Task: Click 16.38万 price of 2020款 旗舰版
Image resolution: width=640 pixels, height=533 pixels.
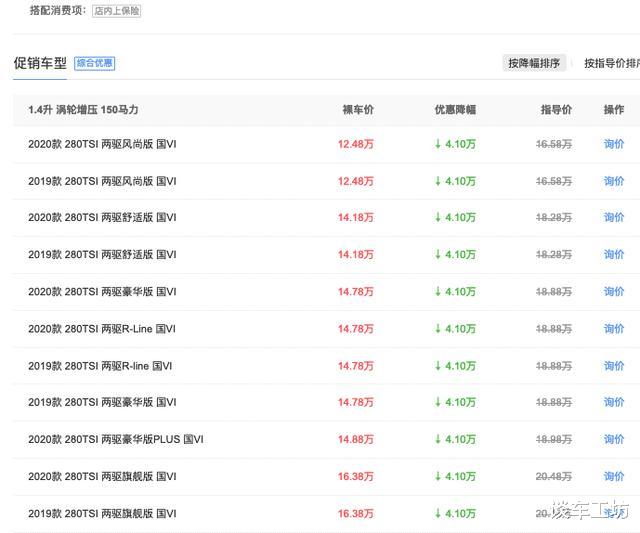Action: (356, 477)
